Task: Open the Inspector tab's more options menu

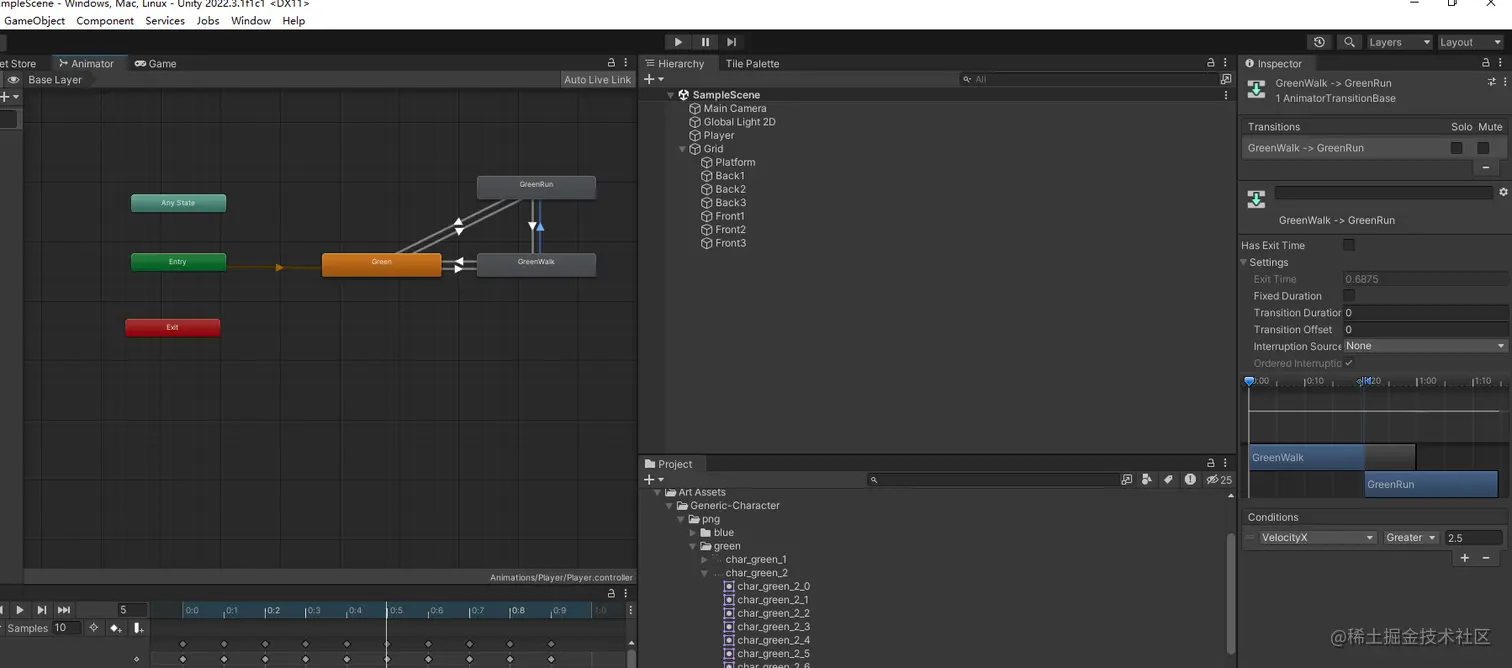Action: 1500,63
